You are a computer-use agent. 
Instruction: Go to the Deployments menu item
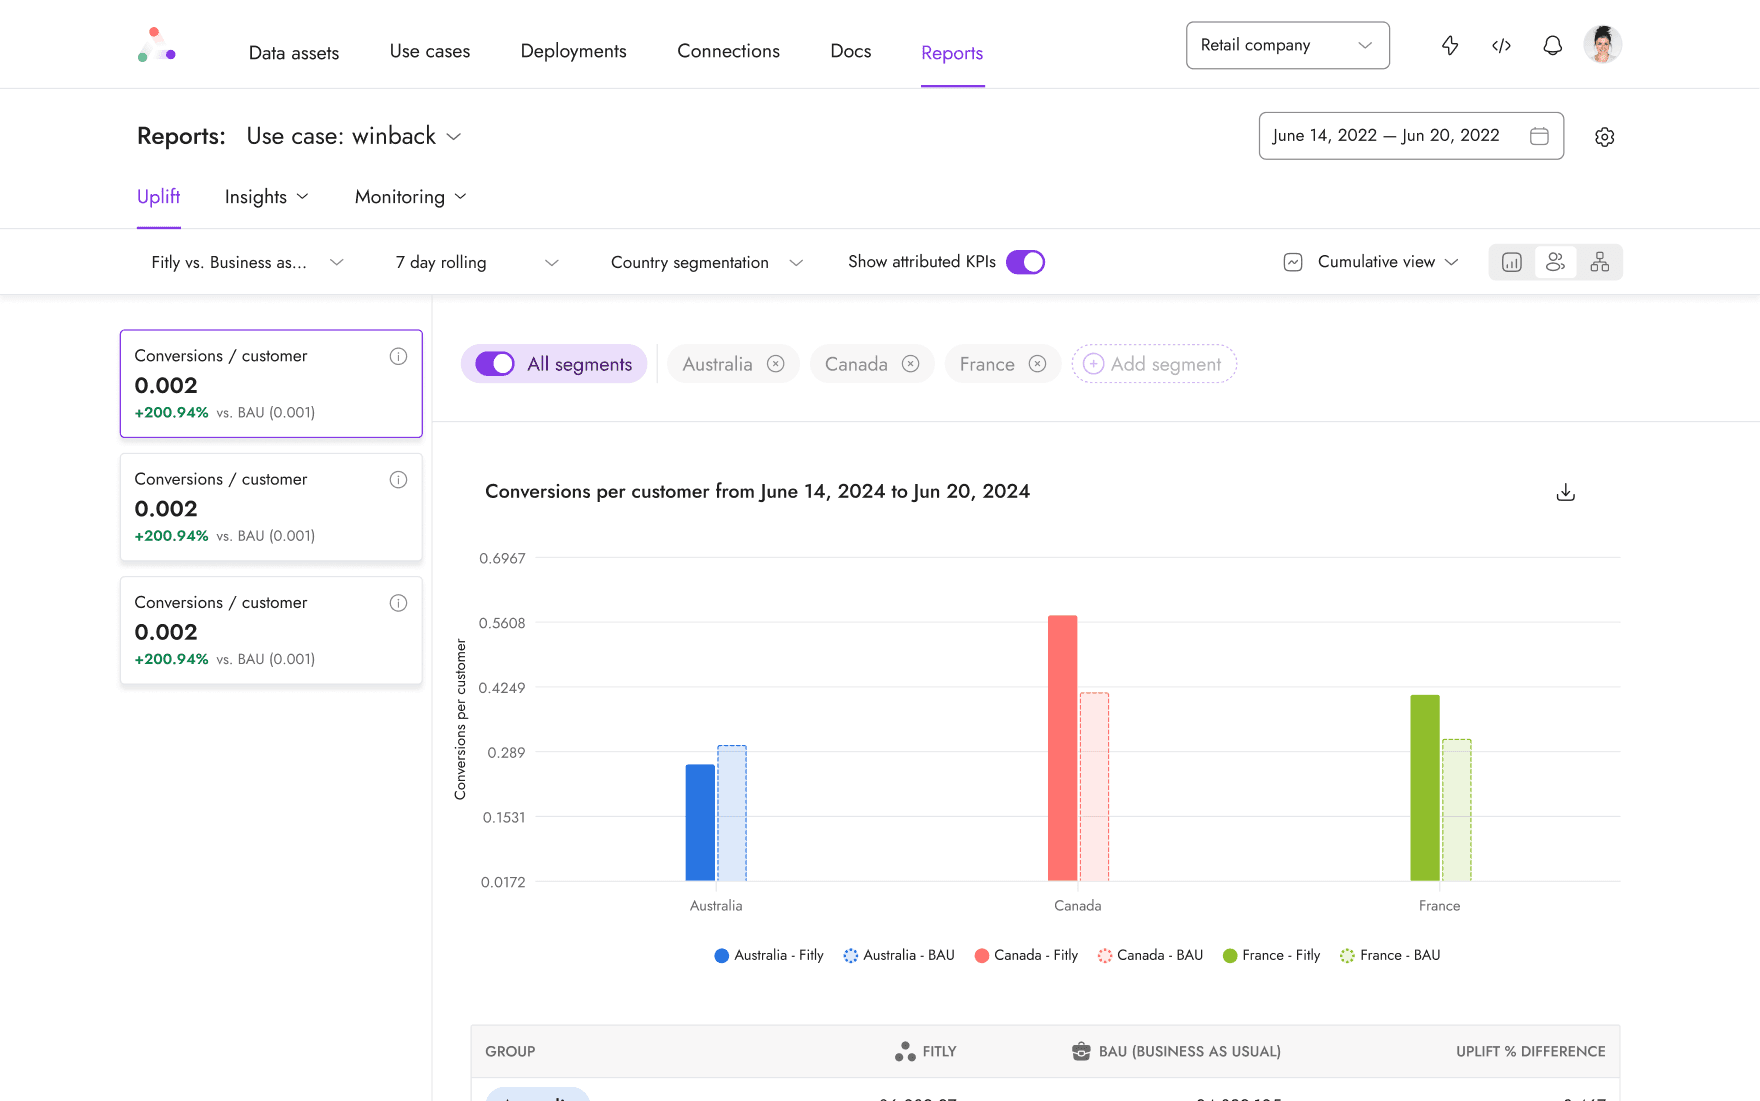point(573,51)
